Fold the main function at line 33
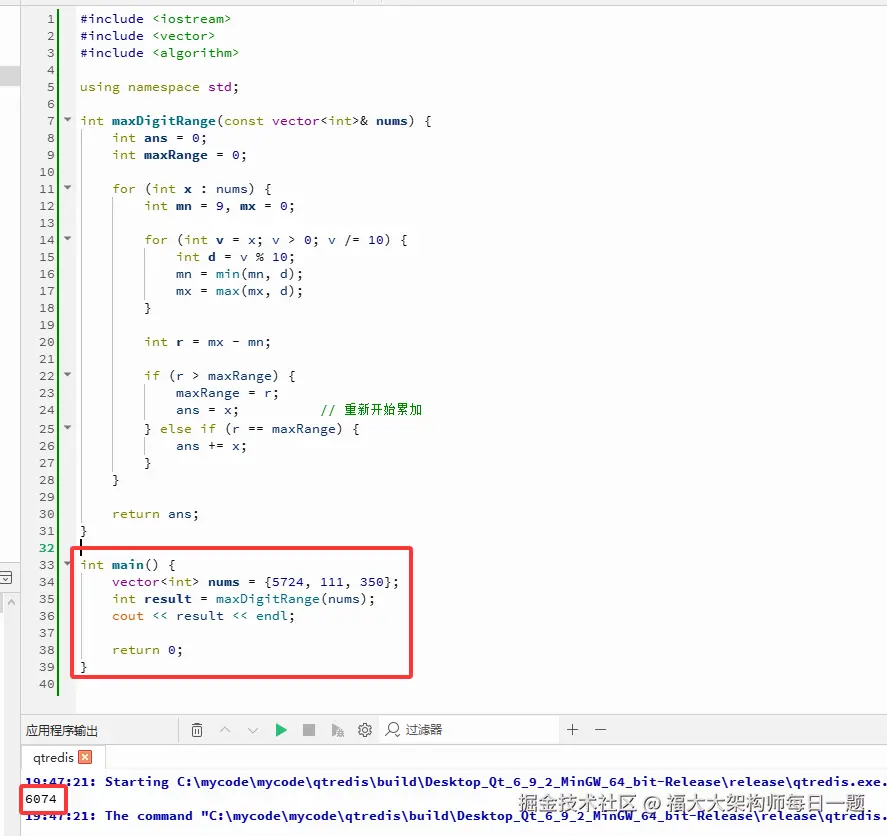 point(68,563)
